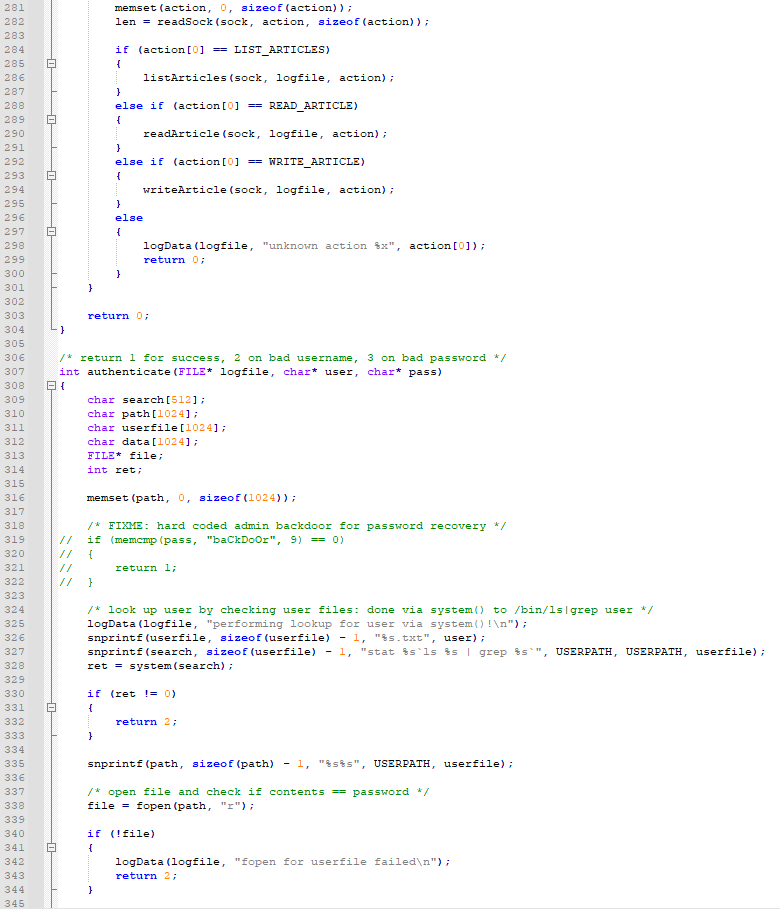Click the WRITE_ARTICLE constant

(x=314, y=162)
